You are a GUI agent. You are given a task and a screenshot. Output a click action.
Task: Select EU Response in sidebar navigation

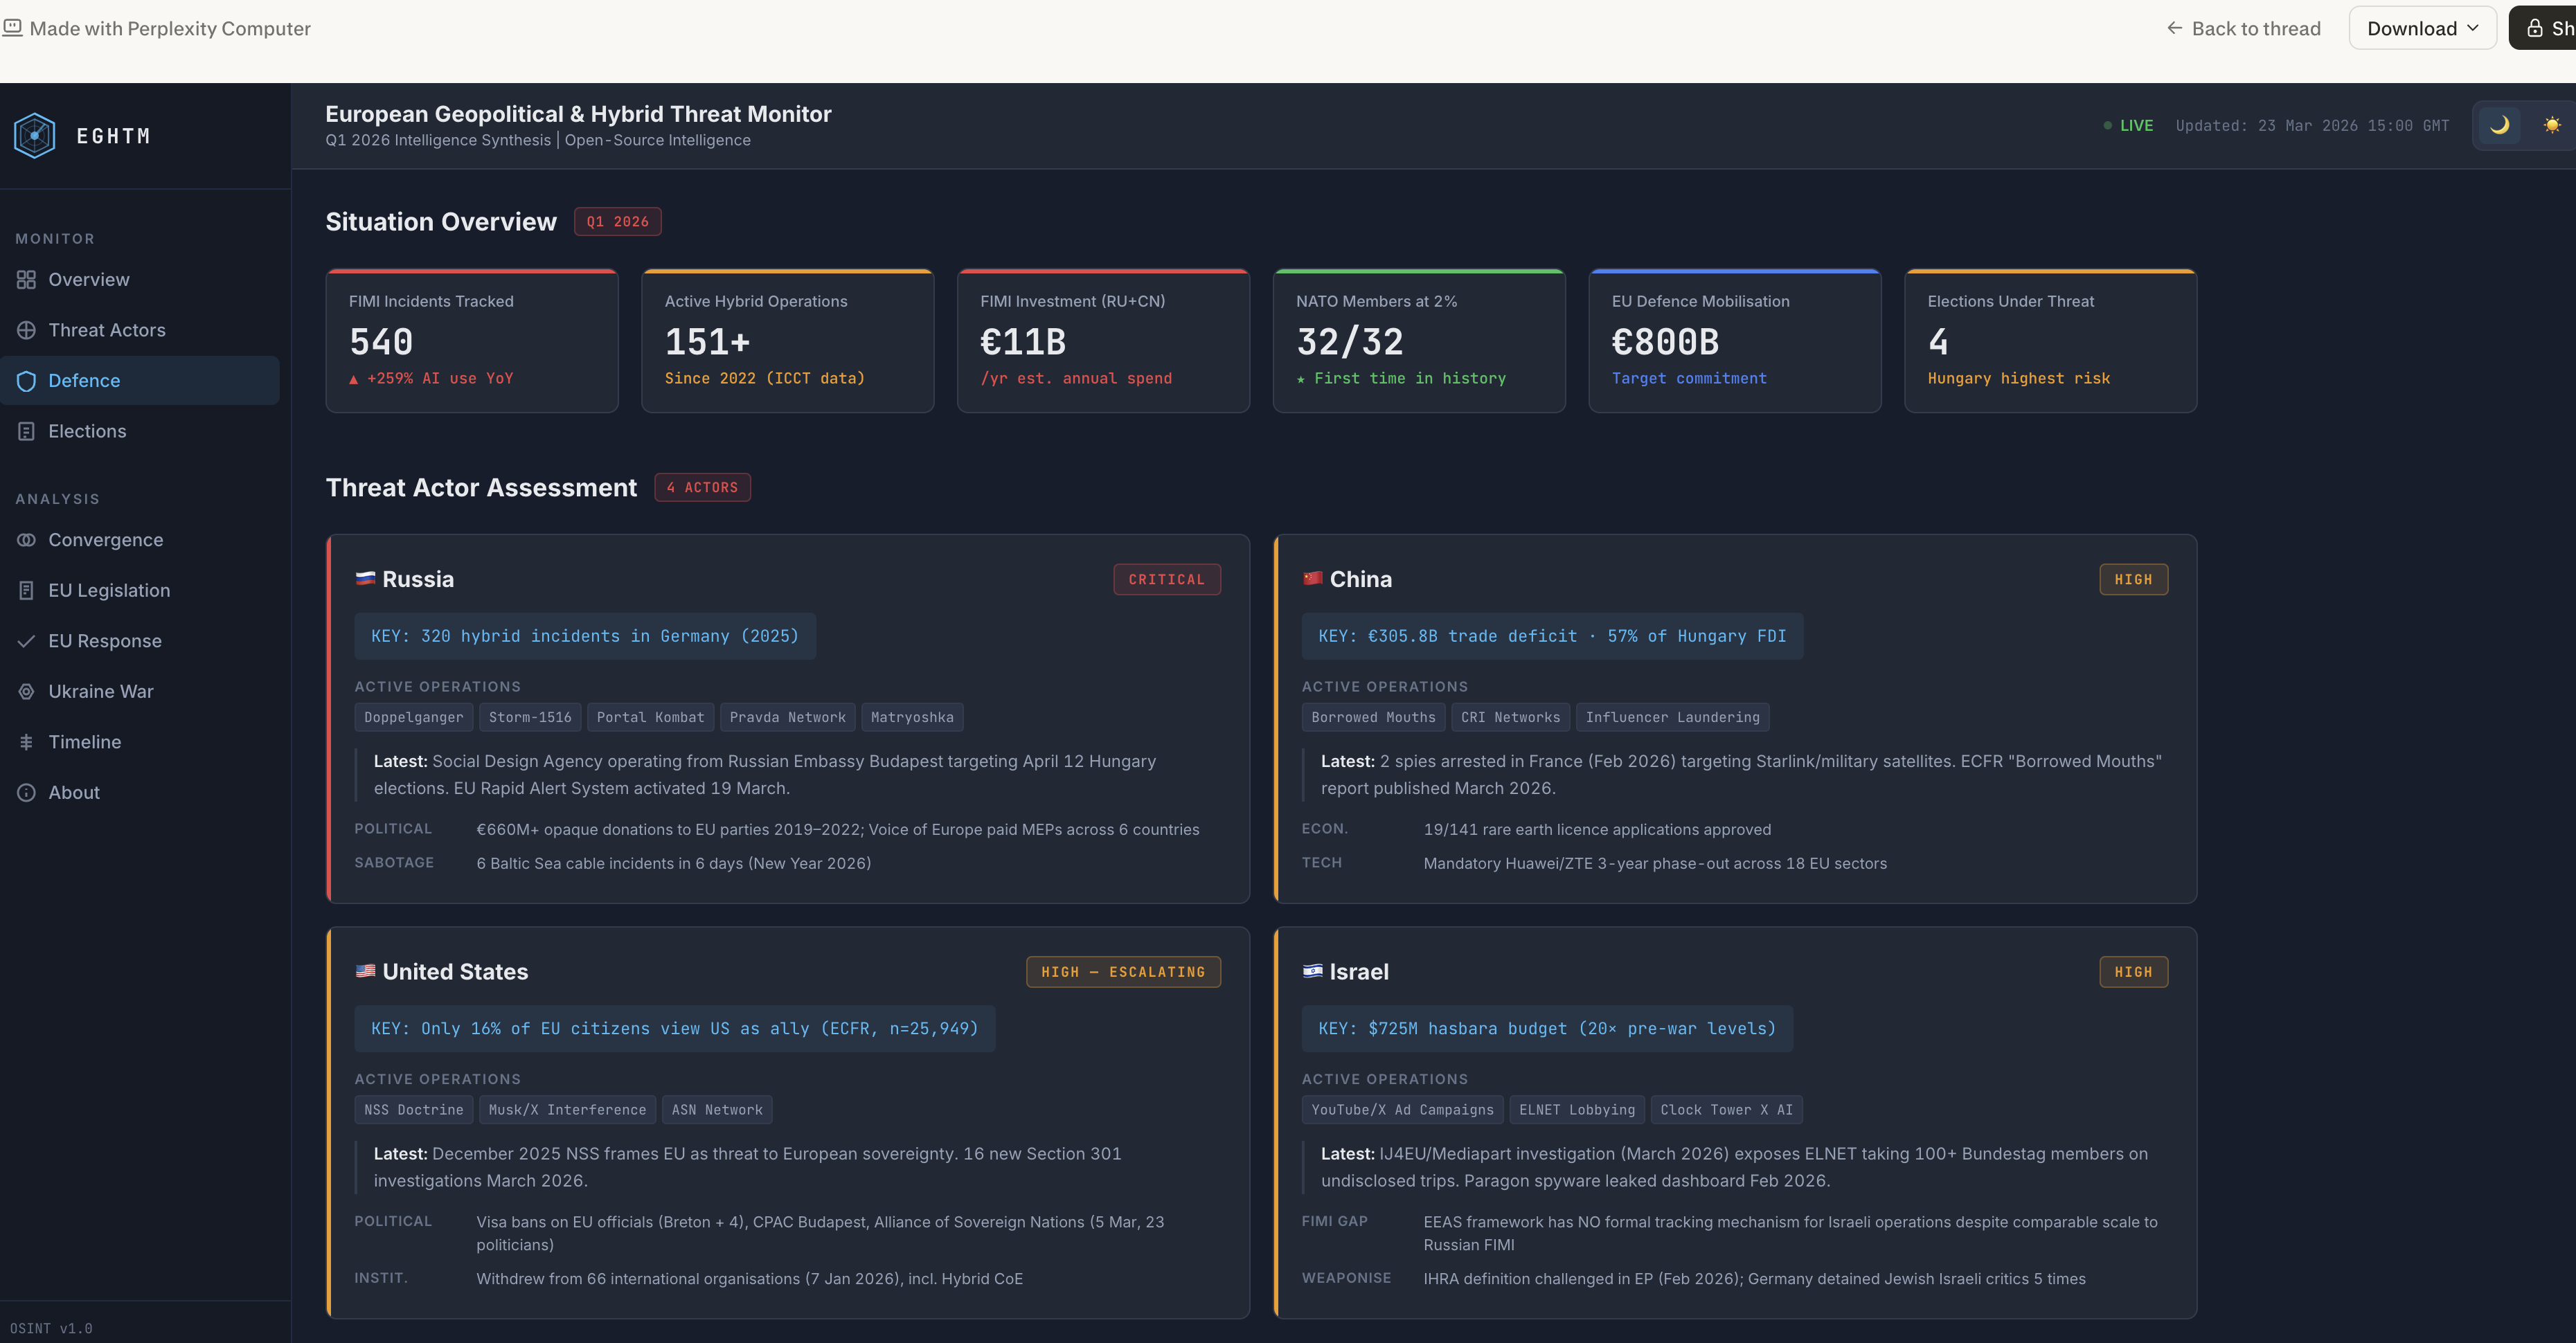[104, 641]
